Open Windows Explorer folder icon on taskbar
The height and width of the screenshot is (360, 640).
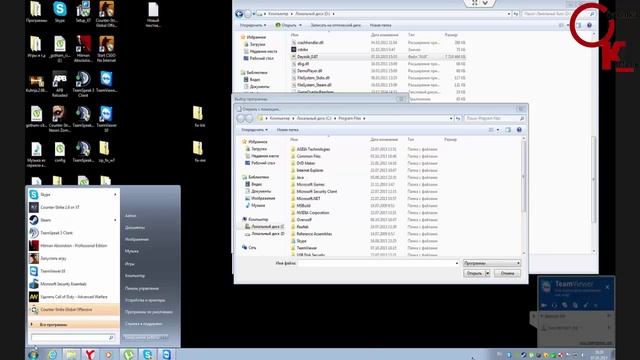(71, 355)
